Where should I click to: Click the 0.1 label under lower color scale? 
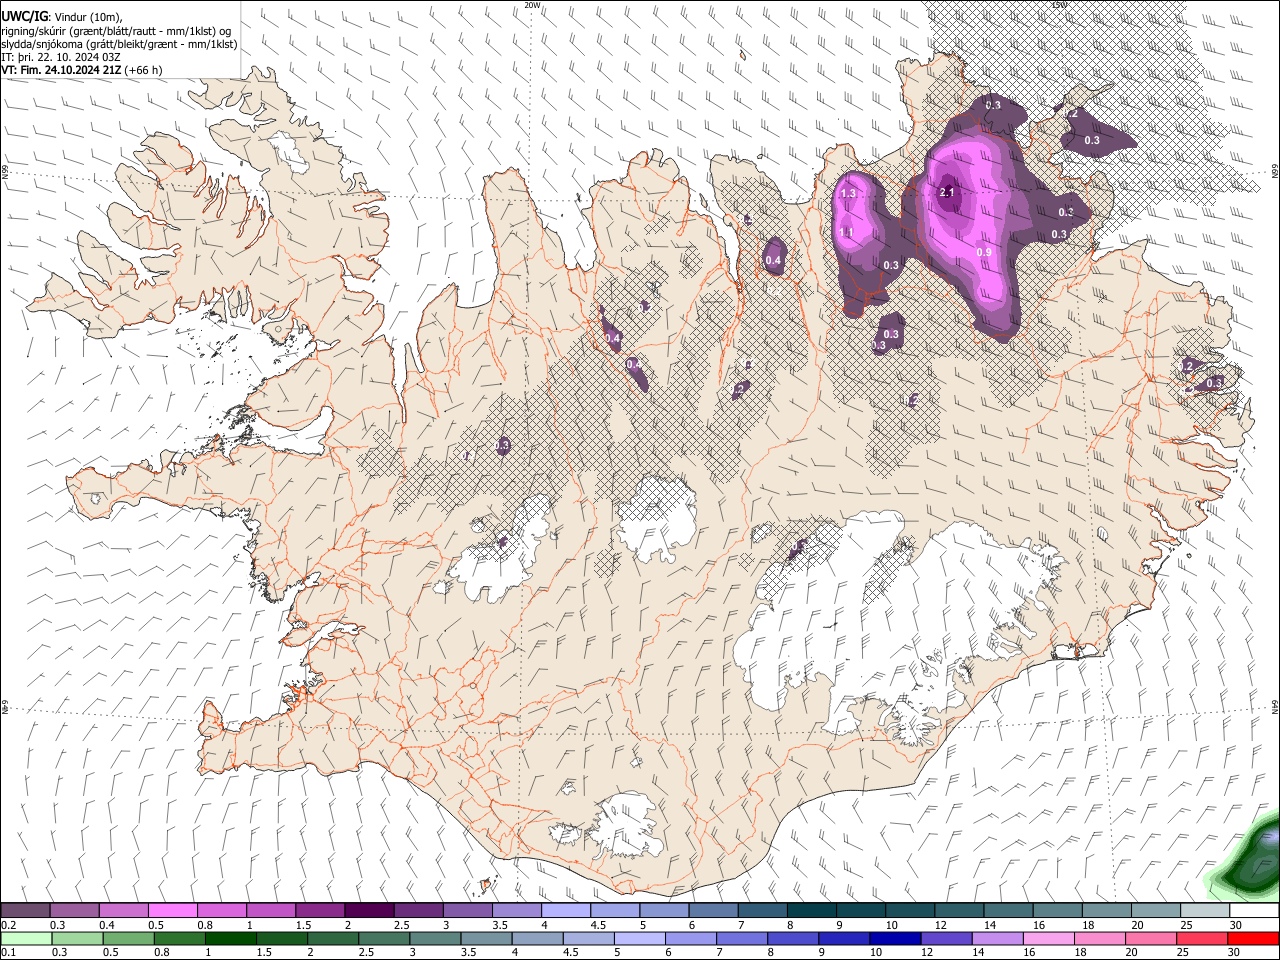[8, 952]
